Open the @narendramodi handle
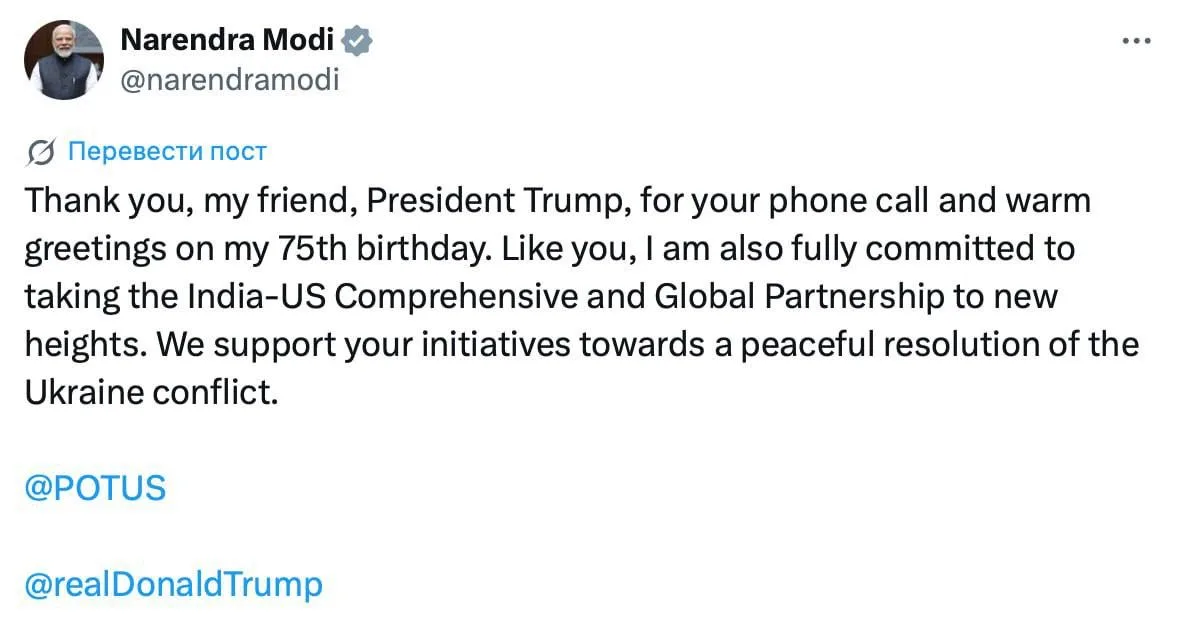Screen dimensions: 1186x634 (229, 79)
